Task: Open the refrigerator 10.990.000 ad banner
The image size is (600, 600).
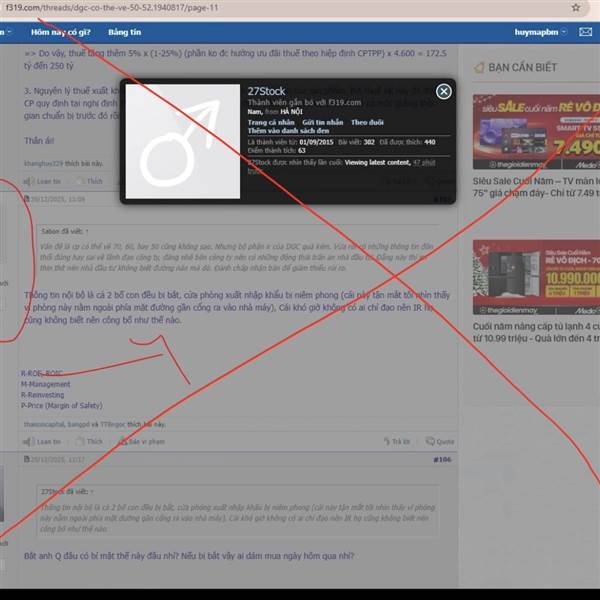Action: tap(536, 277)
